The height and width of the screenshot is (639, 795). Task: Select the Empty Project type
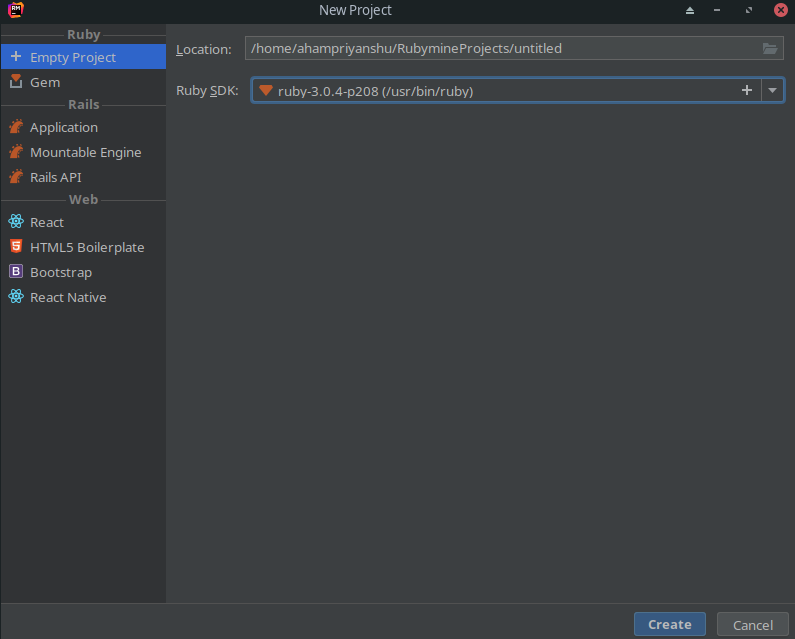[83, 57]
